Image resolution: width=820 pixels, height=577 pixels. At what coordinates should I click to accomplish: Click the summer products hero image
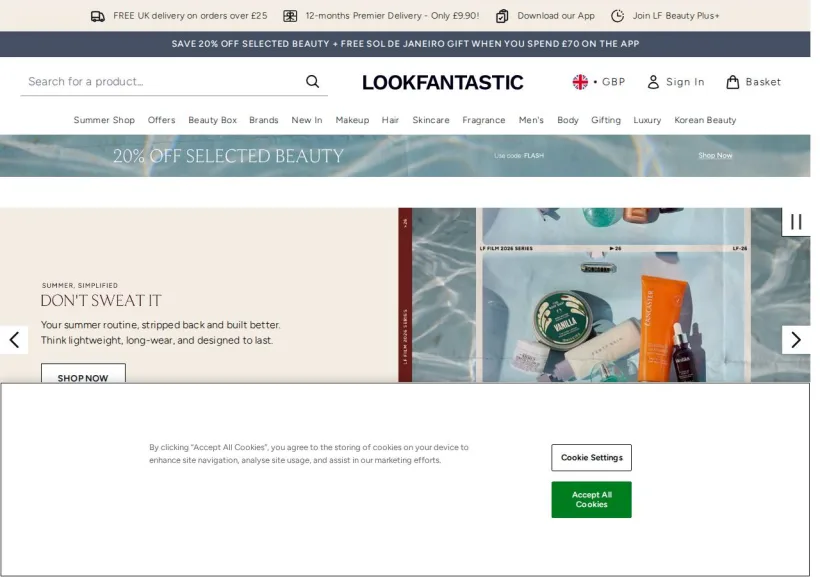(x=604, y=295)
